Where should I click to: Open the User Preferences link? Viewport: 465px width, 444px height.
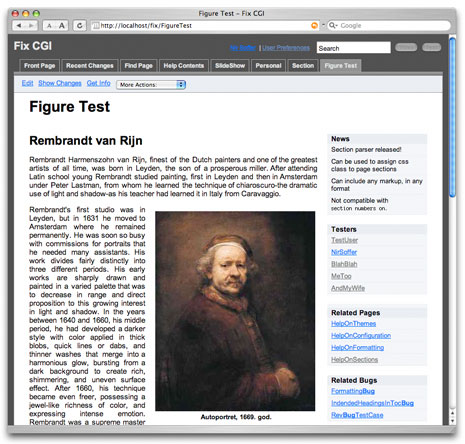(x=286, y=48)
